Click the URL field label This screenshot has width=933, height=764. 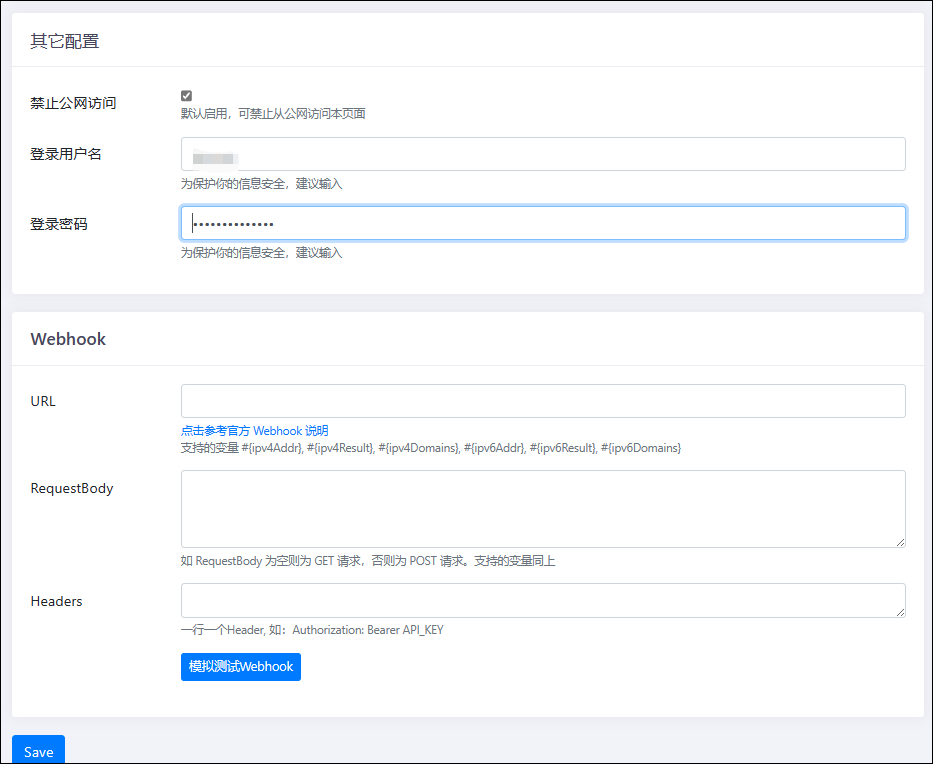43,401
